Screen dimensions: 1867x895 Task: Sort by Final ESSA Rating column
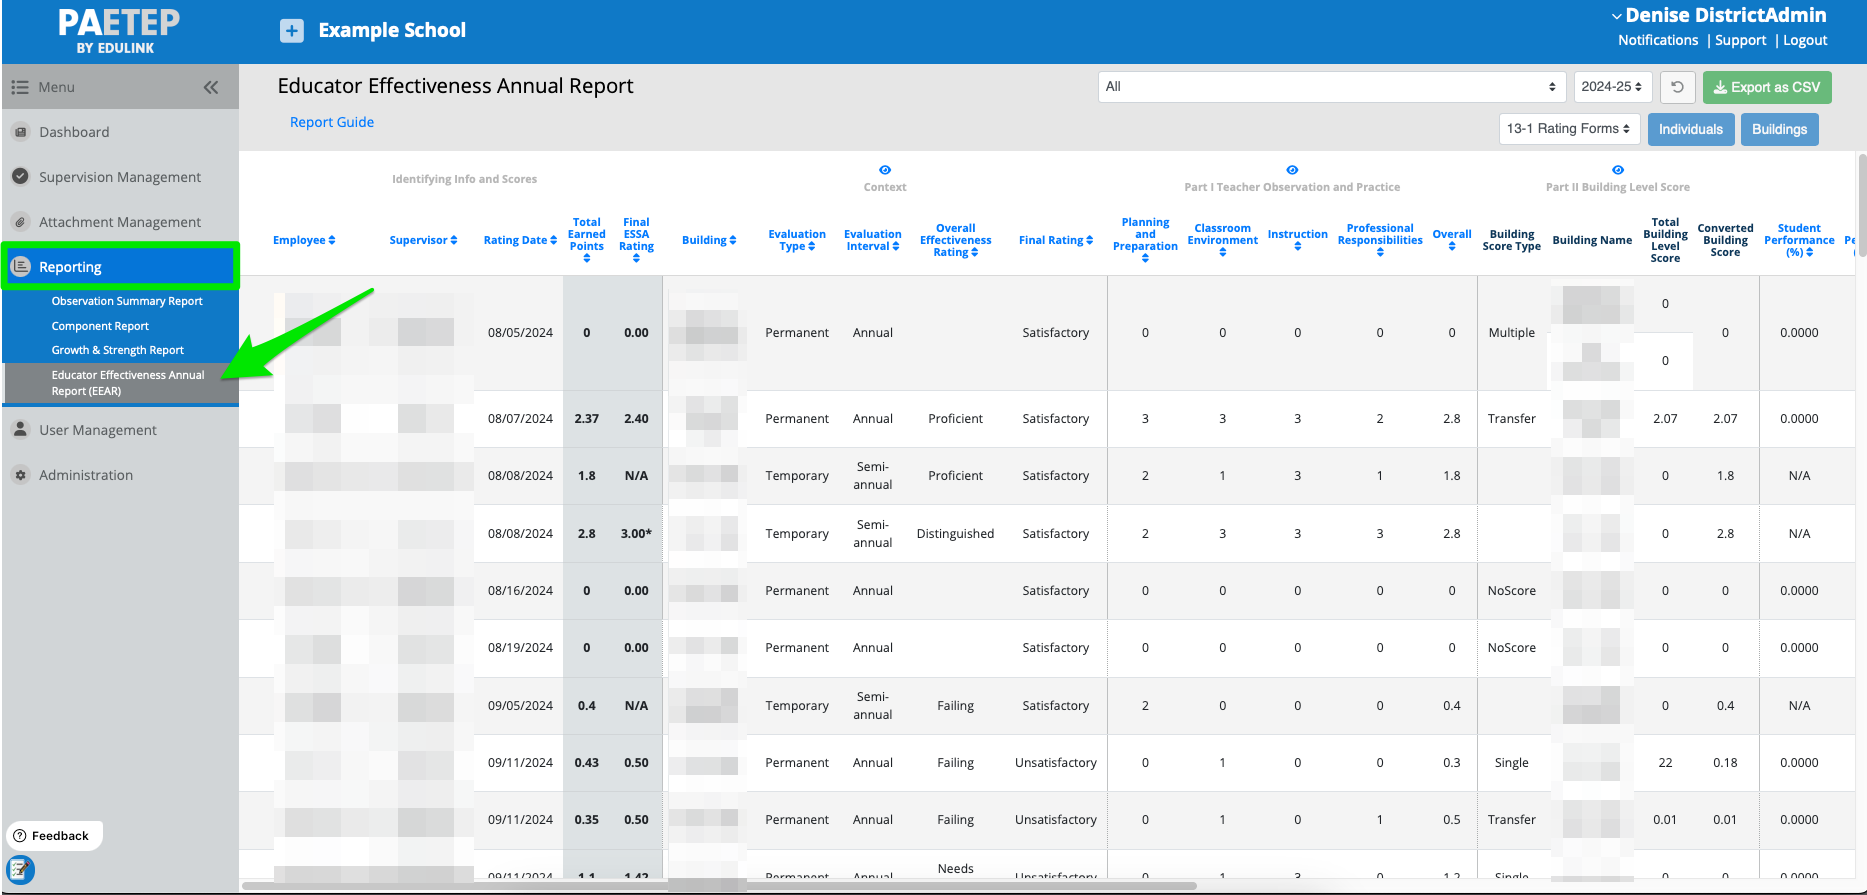tap(636, 240)
